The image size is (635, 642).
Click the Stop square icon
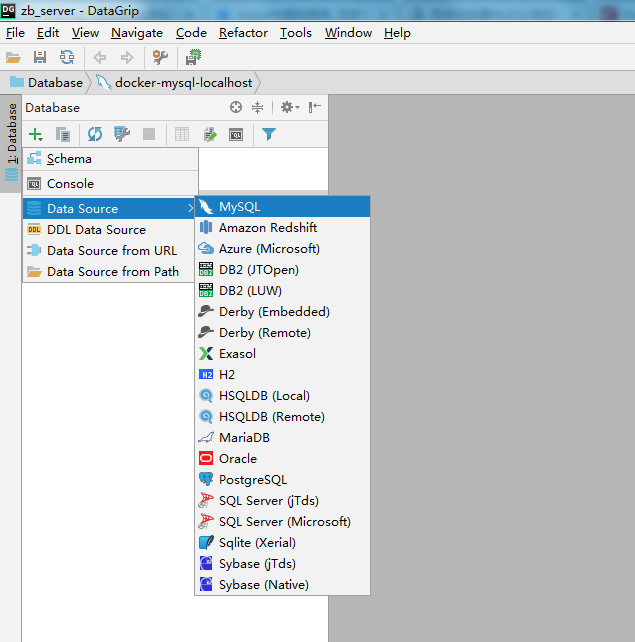tap(149, 134)
